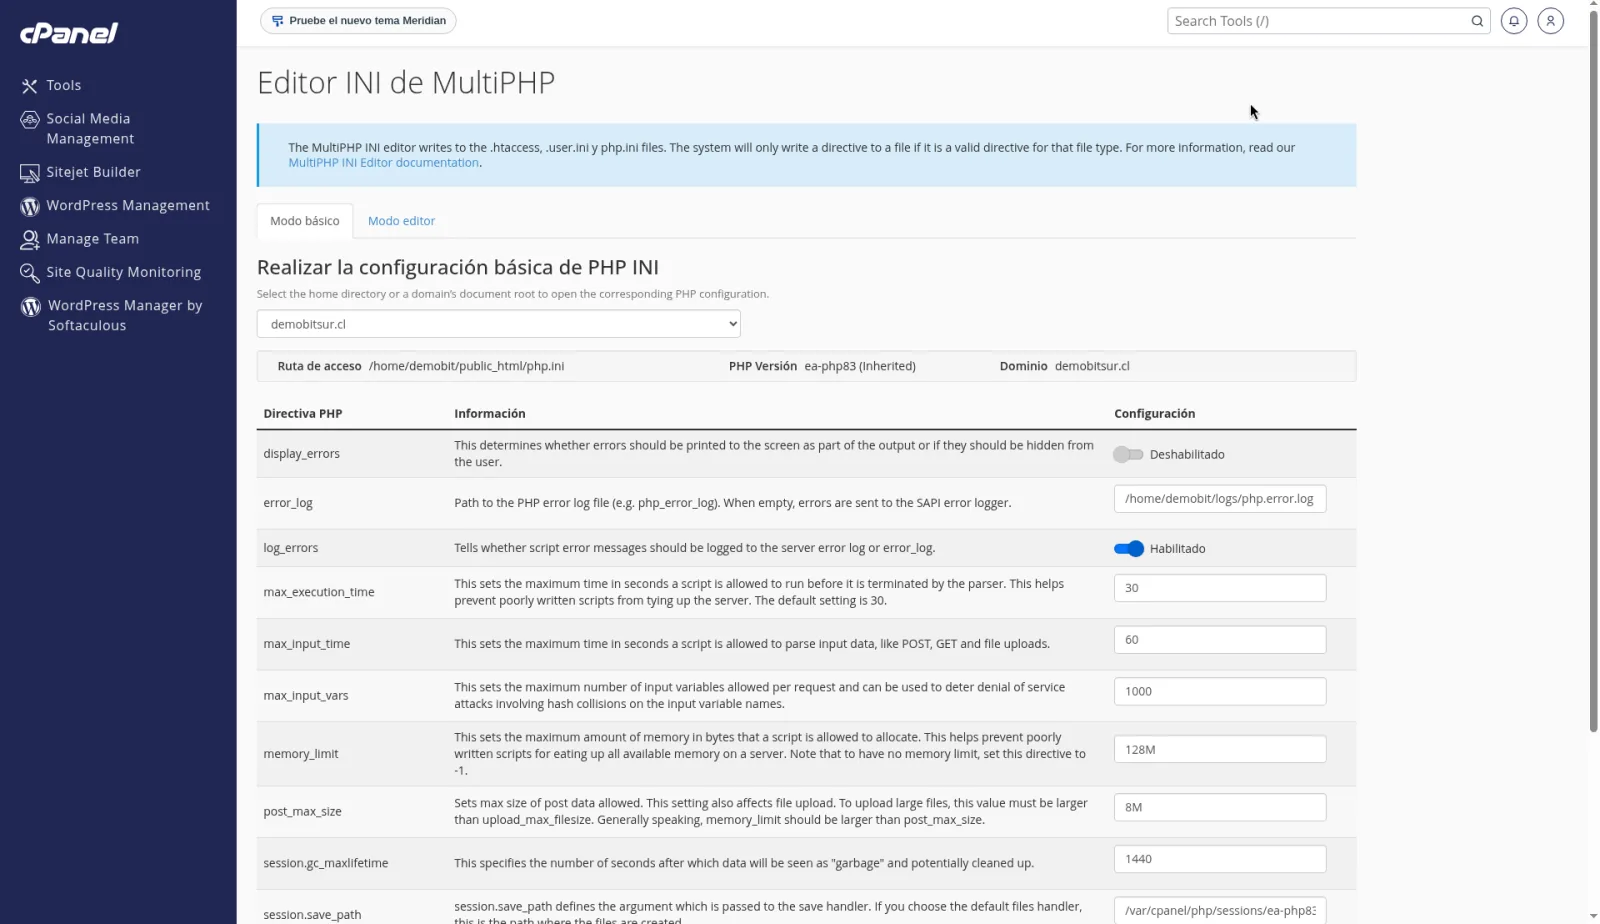
Task: Click the error_log path field
Action: tap(1220, 499)
